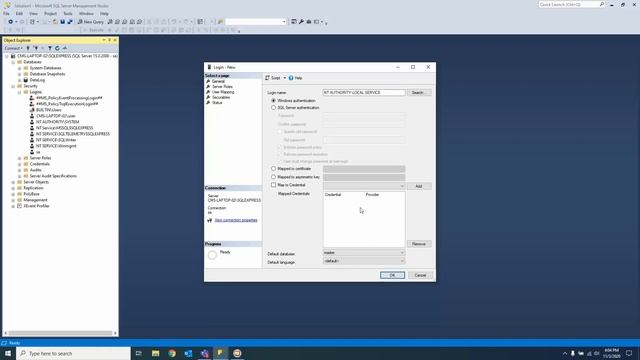Open the notification center icon
The height and width of the screenshot is (360, 640).
point(629,353)
